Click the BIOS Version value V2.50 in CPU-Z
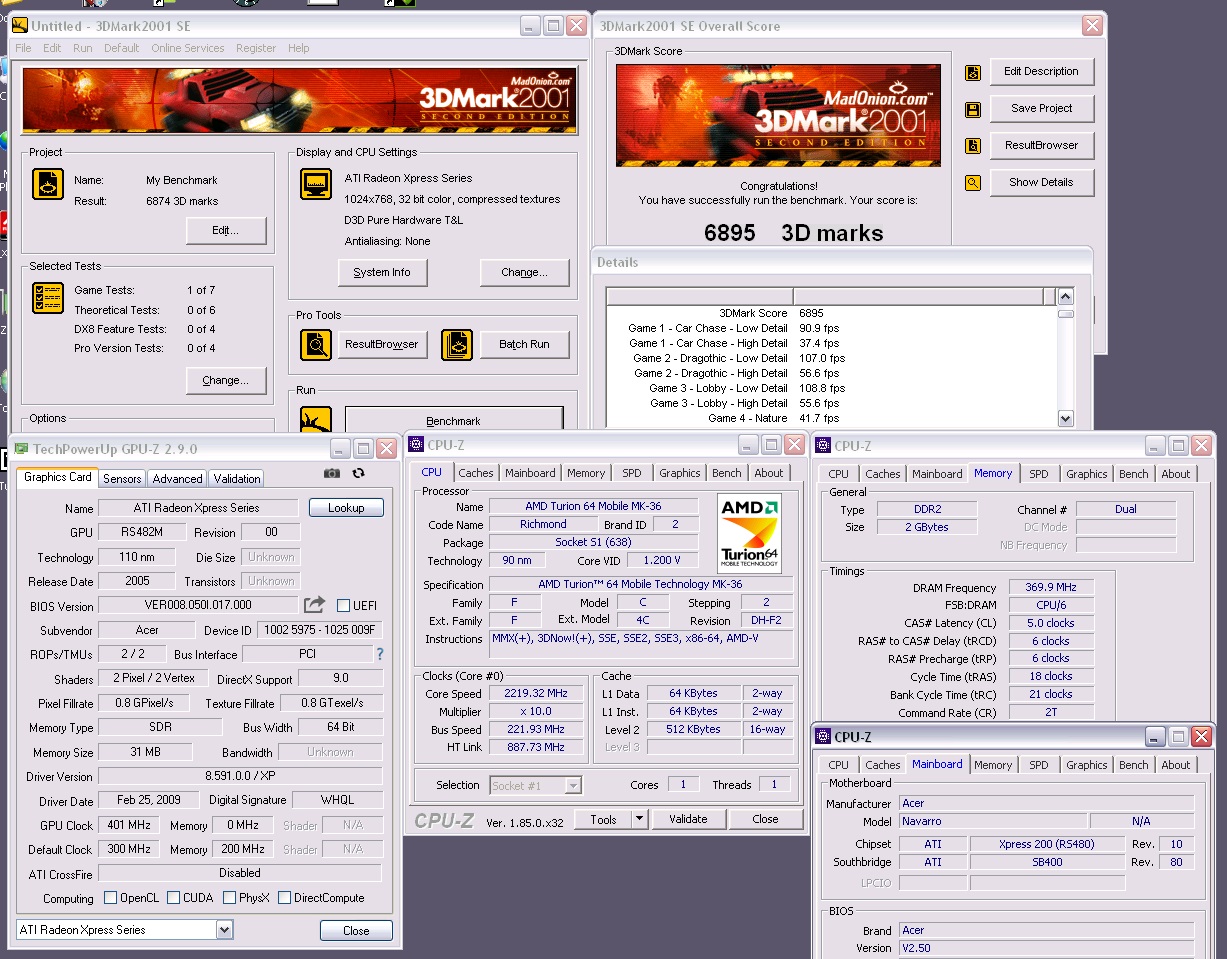1227x959 pixels. pos(1046,948)
